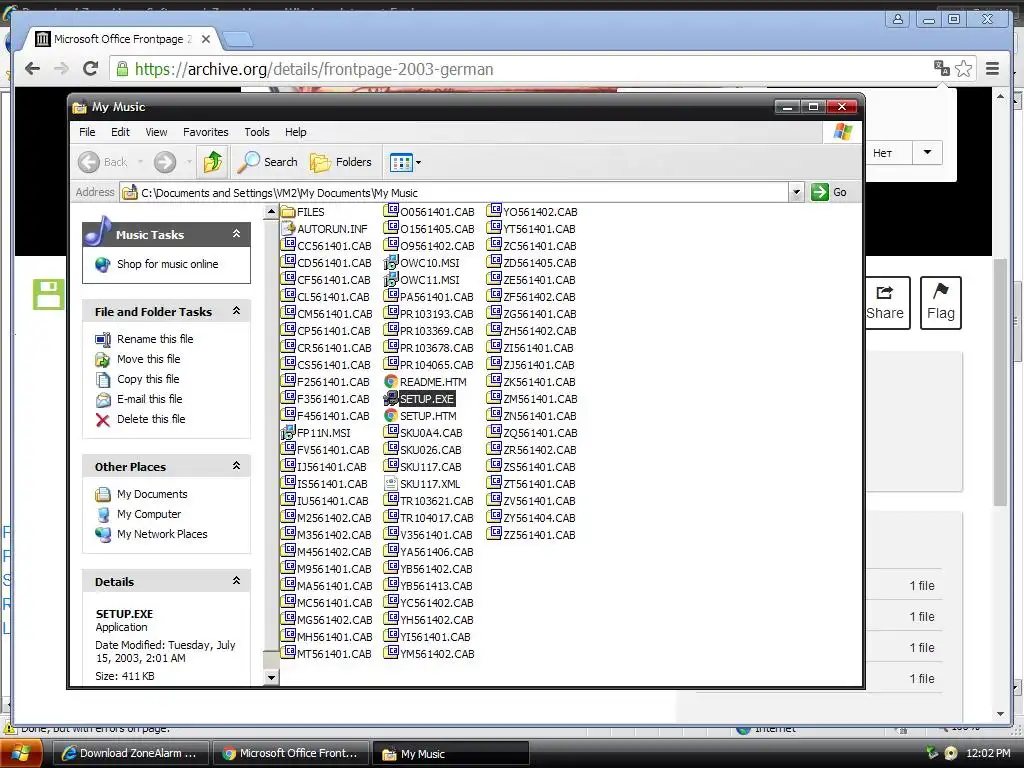Image resolution: width=1024 pixels, height=768 pixels.
Task: Click the Forward navigation arrow in Explorer
Action: (x=165, y=162)
